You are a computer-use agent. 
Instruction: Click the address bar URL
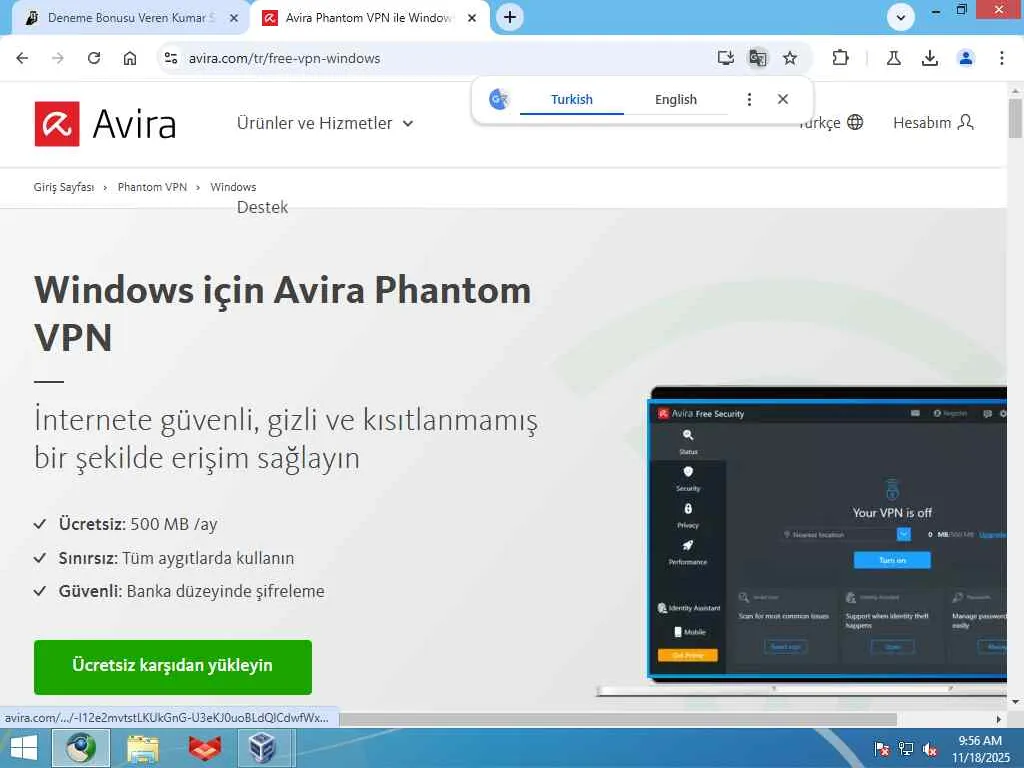click(x=284, y=58)
